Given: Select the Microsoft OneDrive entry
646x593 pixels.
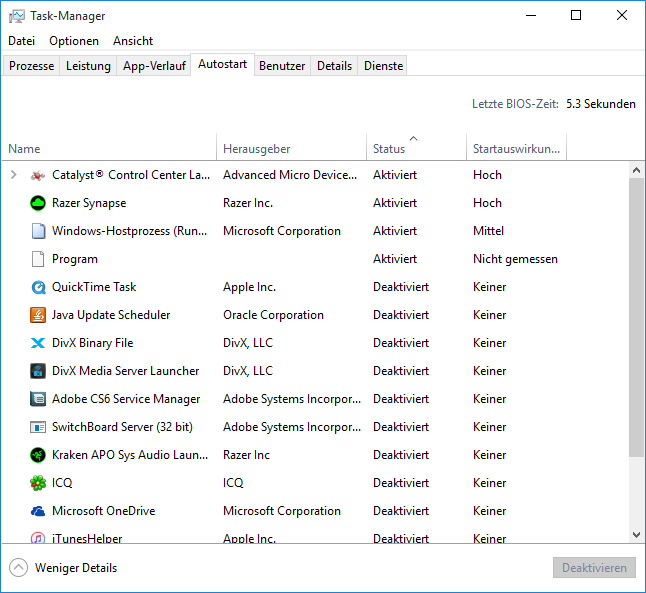Looking at the screenshot, I should pos(104,511).
